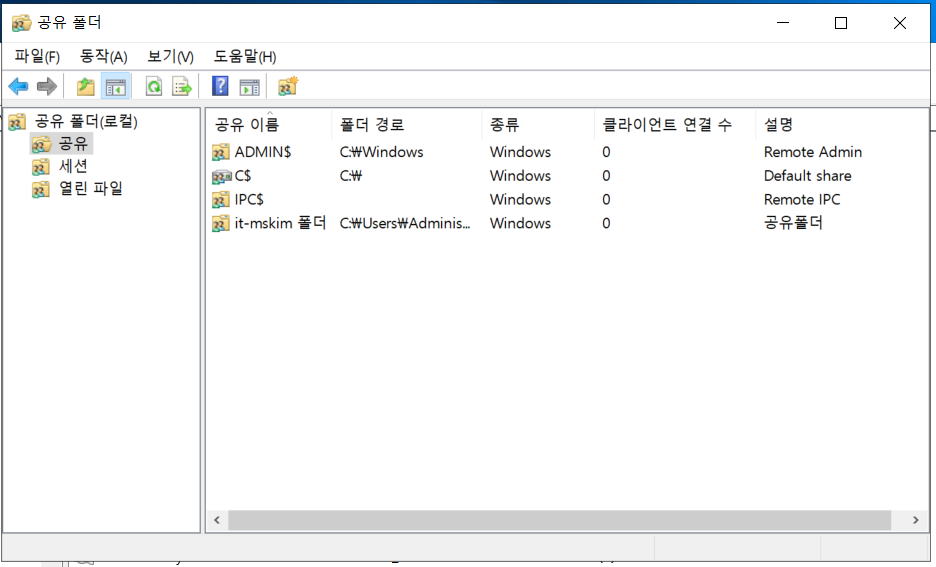
Task: Open help with the question mark icon
Action: 220,87
